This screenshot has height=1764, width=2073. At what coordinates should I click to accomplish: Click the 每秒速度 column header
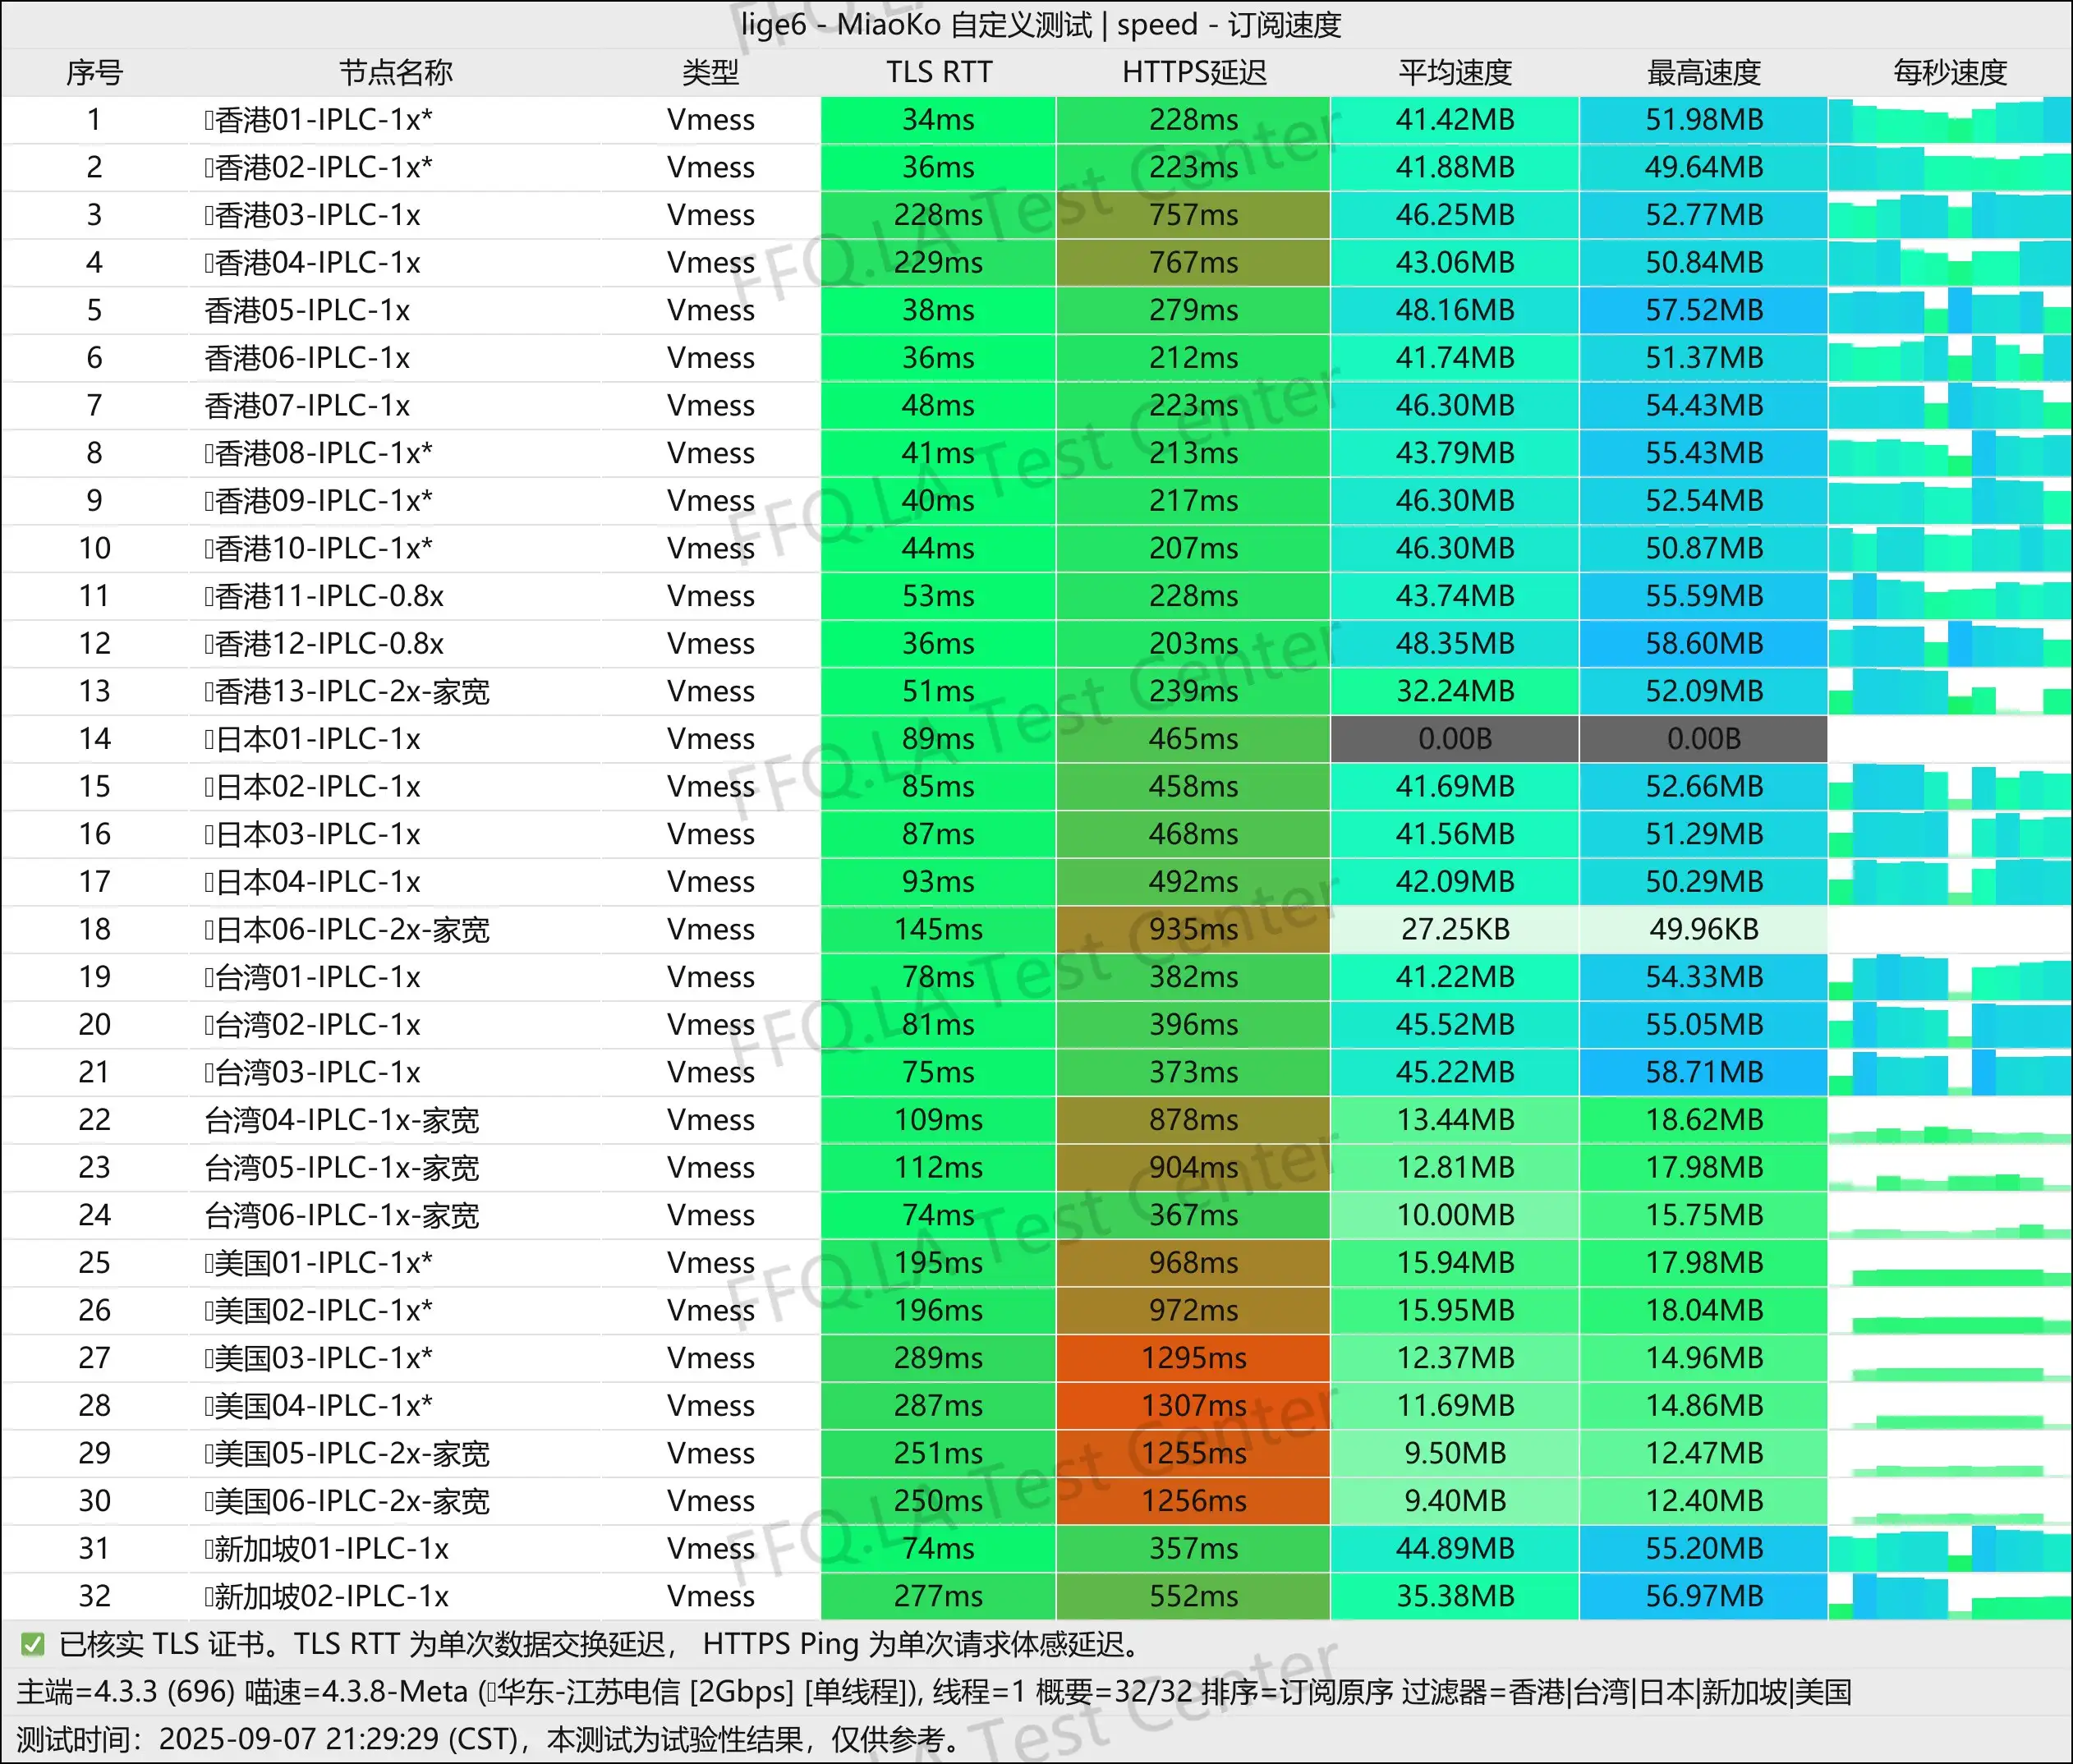(1950, 72)
